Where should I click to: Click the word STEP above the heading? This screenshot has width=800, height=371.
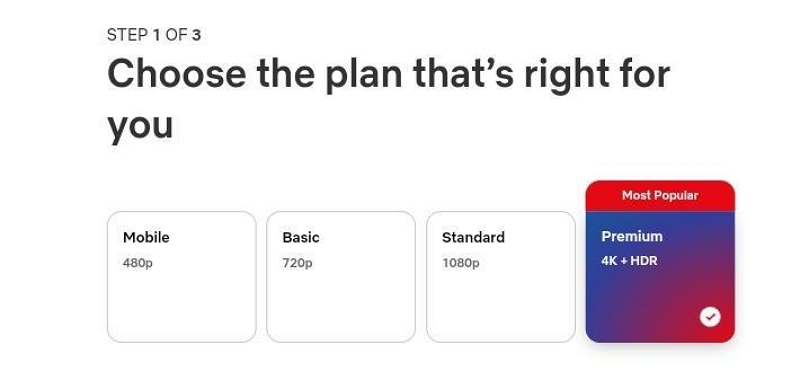(x=128, y=35)
